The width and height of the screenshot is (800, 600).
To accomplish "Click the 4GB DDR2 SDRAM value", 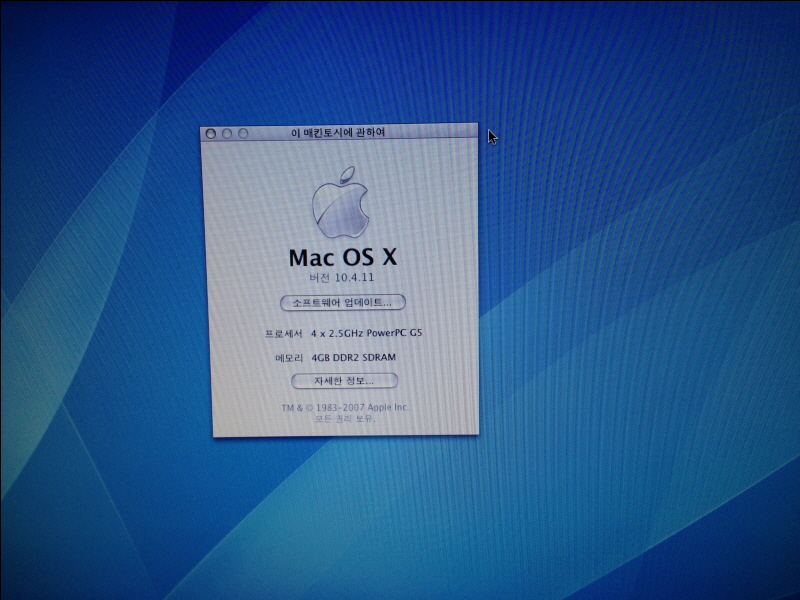I will click(355, 357).
